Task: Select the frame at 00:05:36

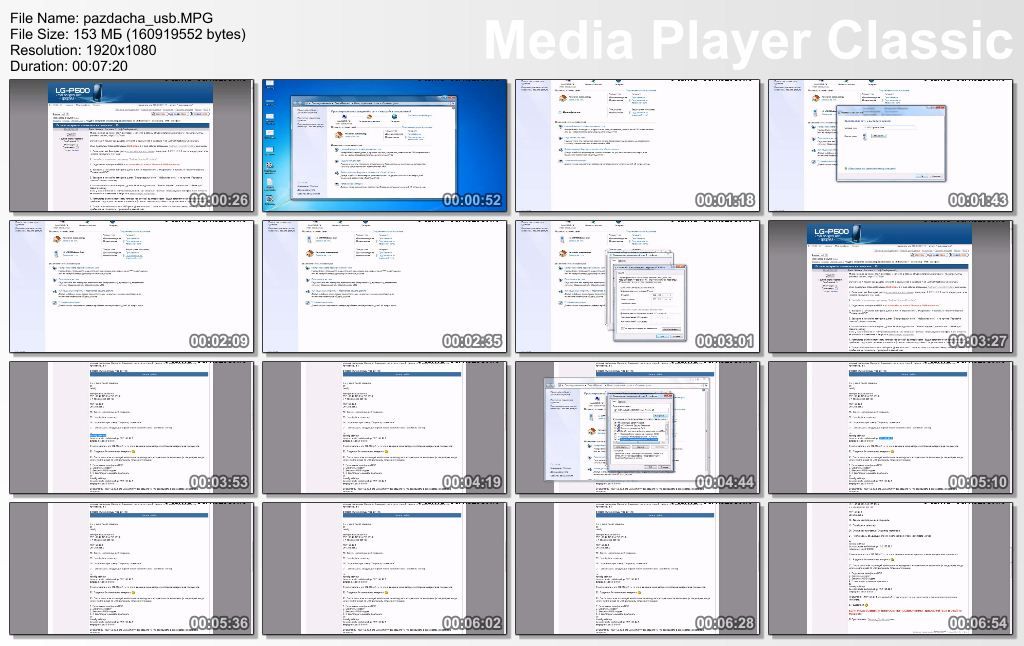Action: point(132,569)
